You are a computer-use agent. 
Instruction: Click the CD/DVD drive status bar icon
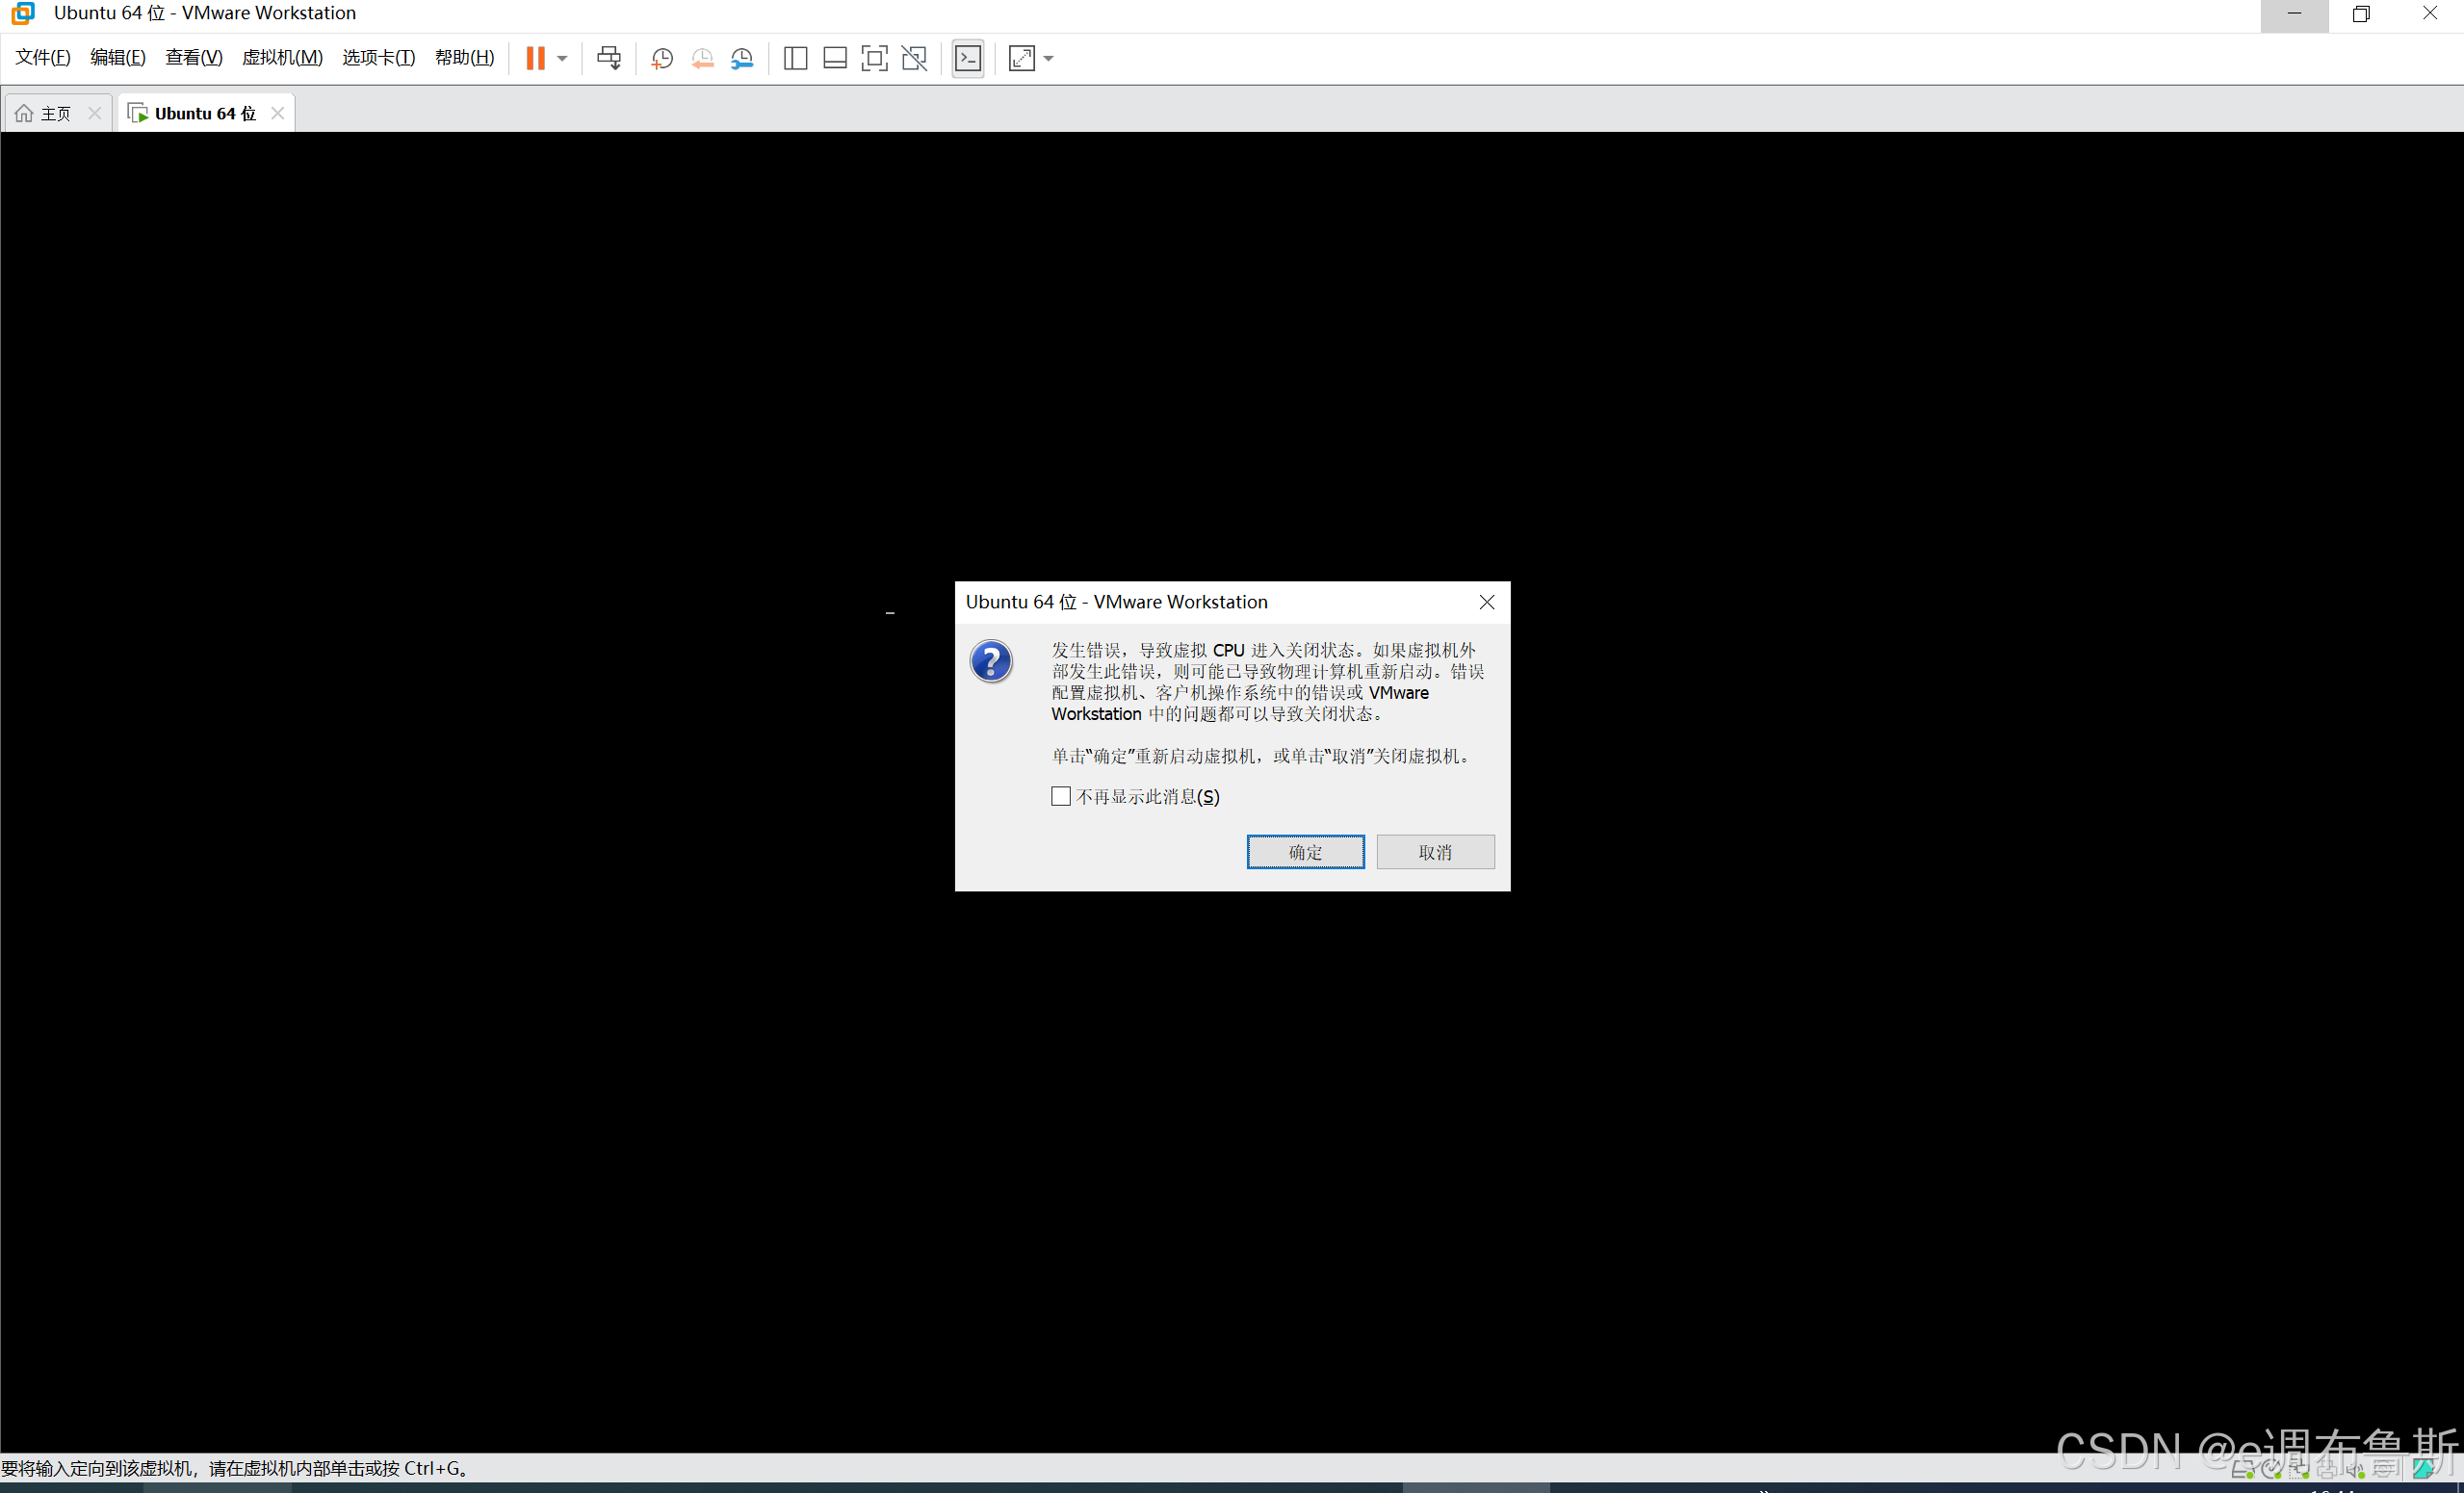click(x=2272, y=1470)
